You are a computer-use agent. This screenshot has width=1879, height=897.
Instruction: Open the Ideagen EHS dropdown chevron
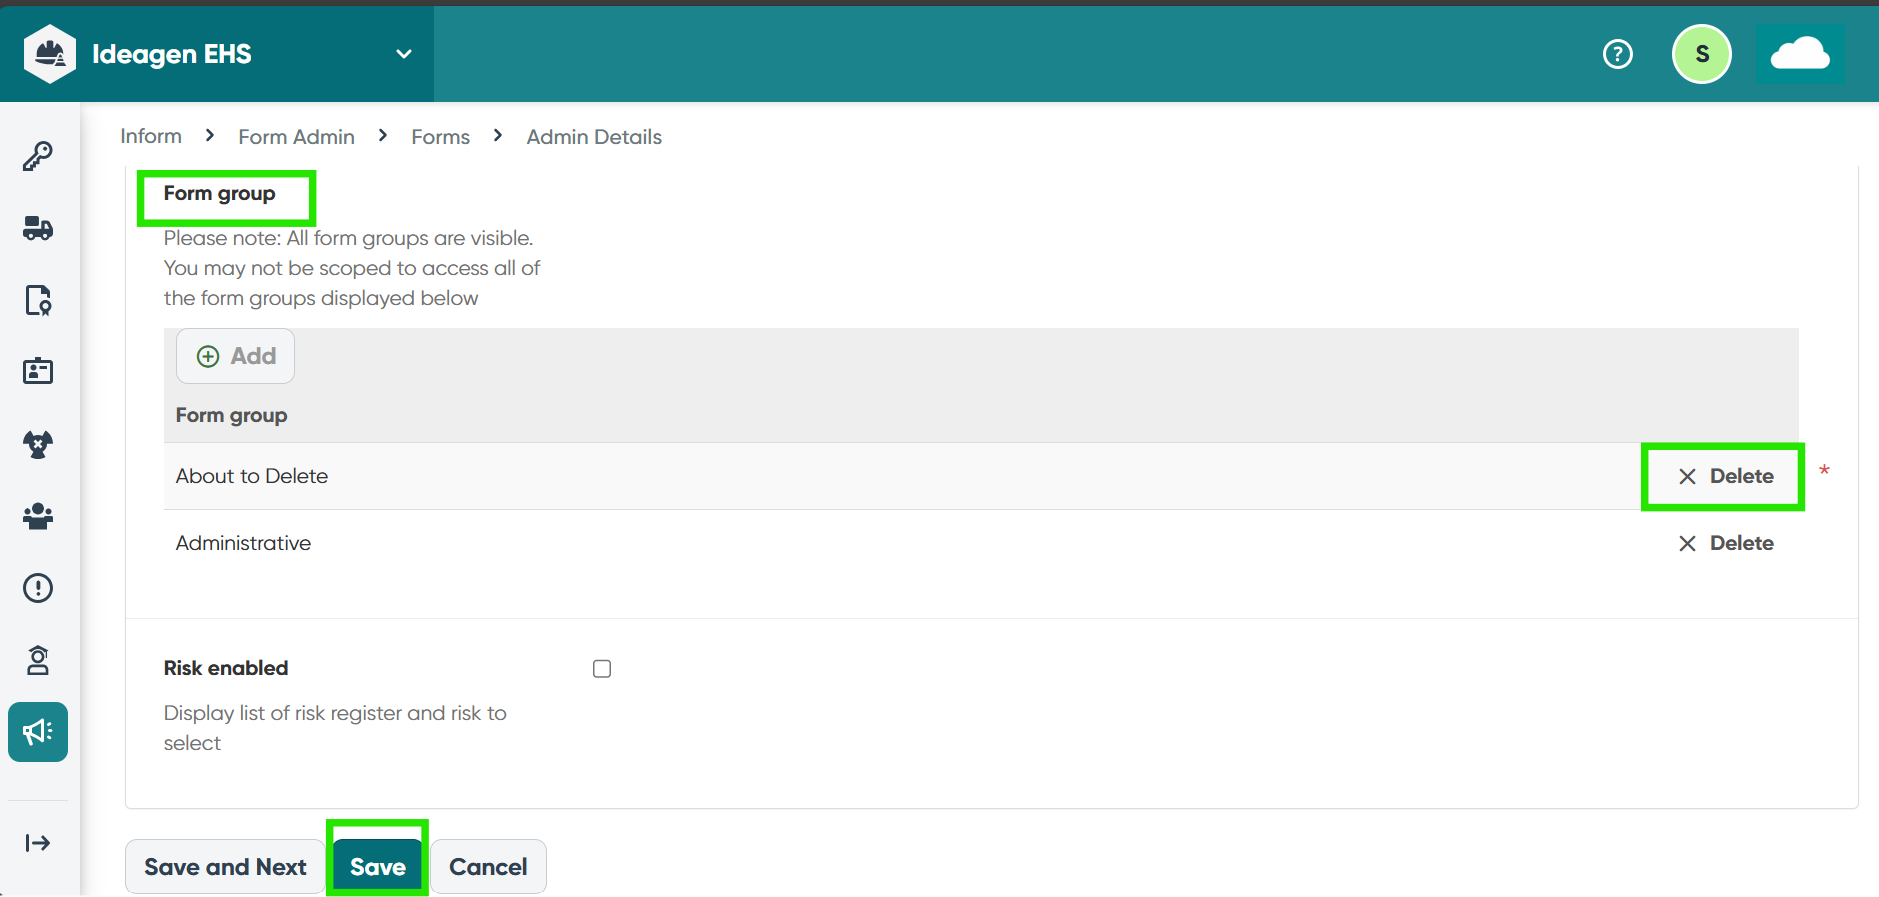point(404,54)
